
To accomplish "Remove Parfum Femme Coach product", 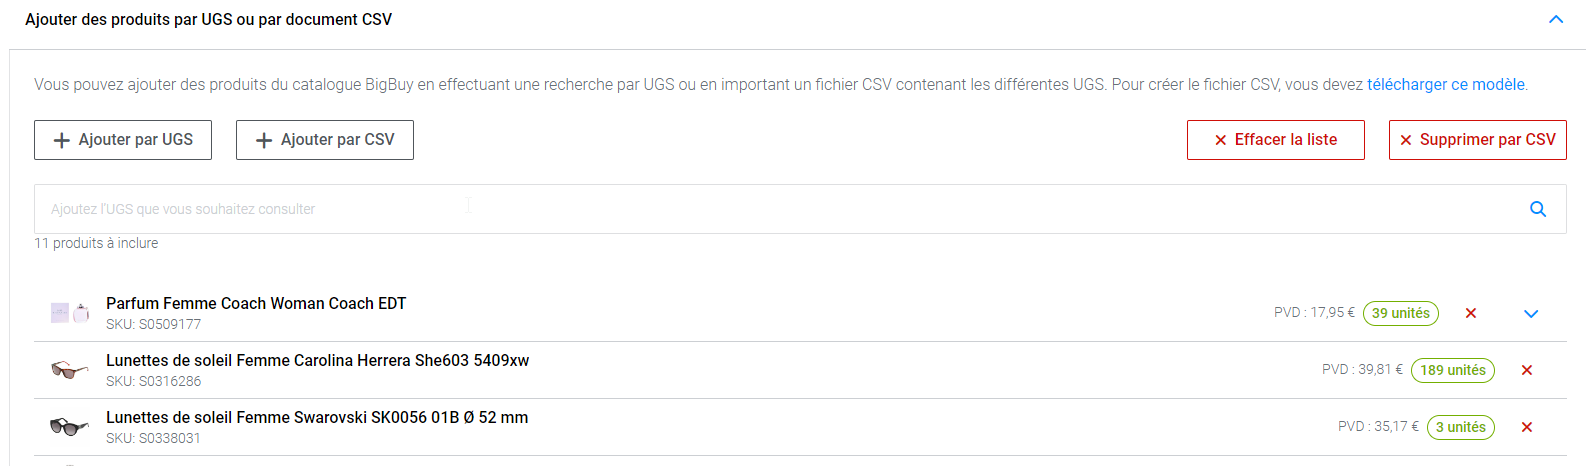I will (1471, 313).
